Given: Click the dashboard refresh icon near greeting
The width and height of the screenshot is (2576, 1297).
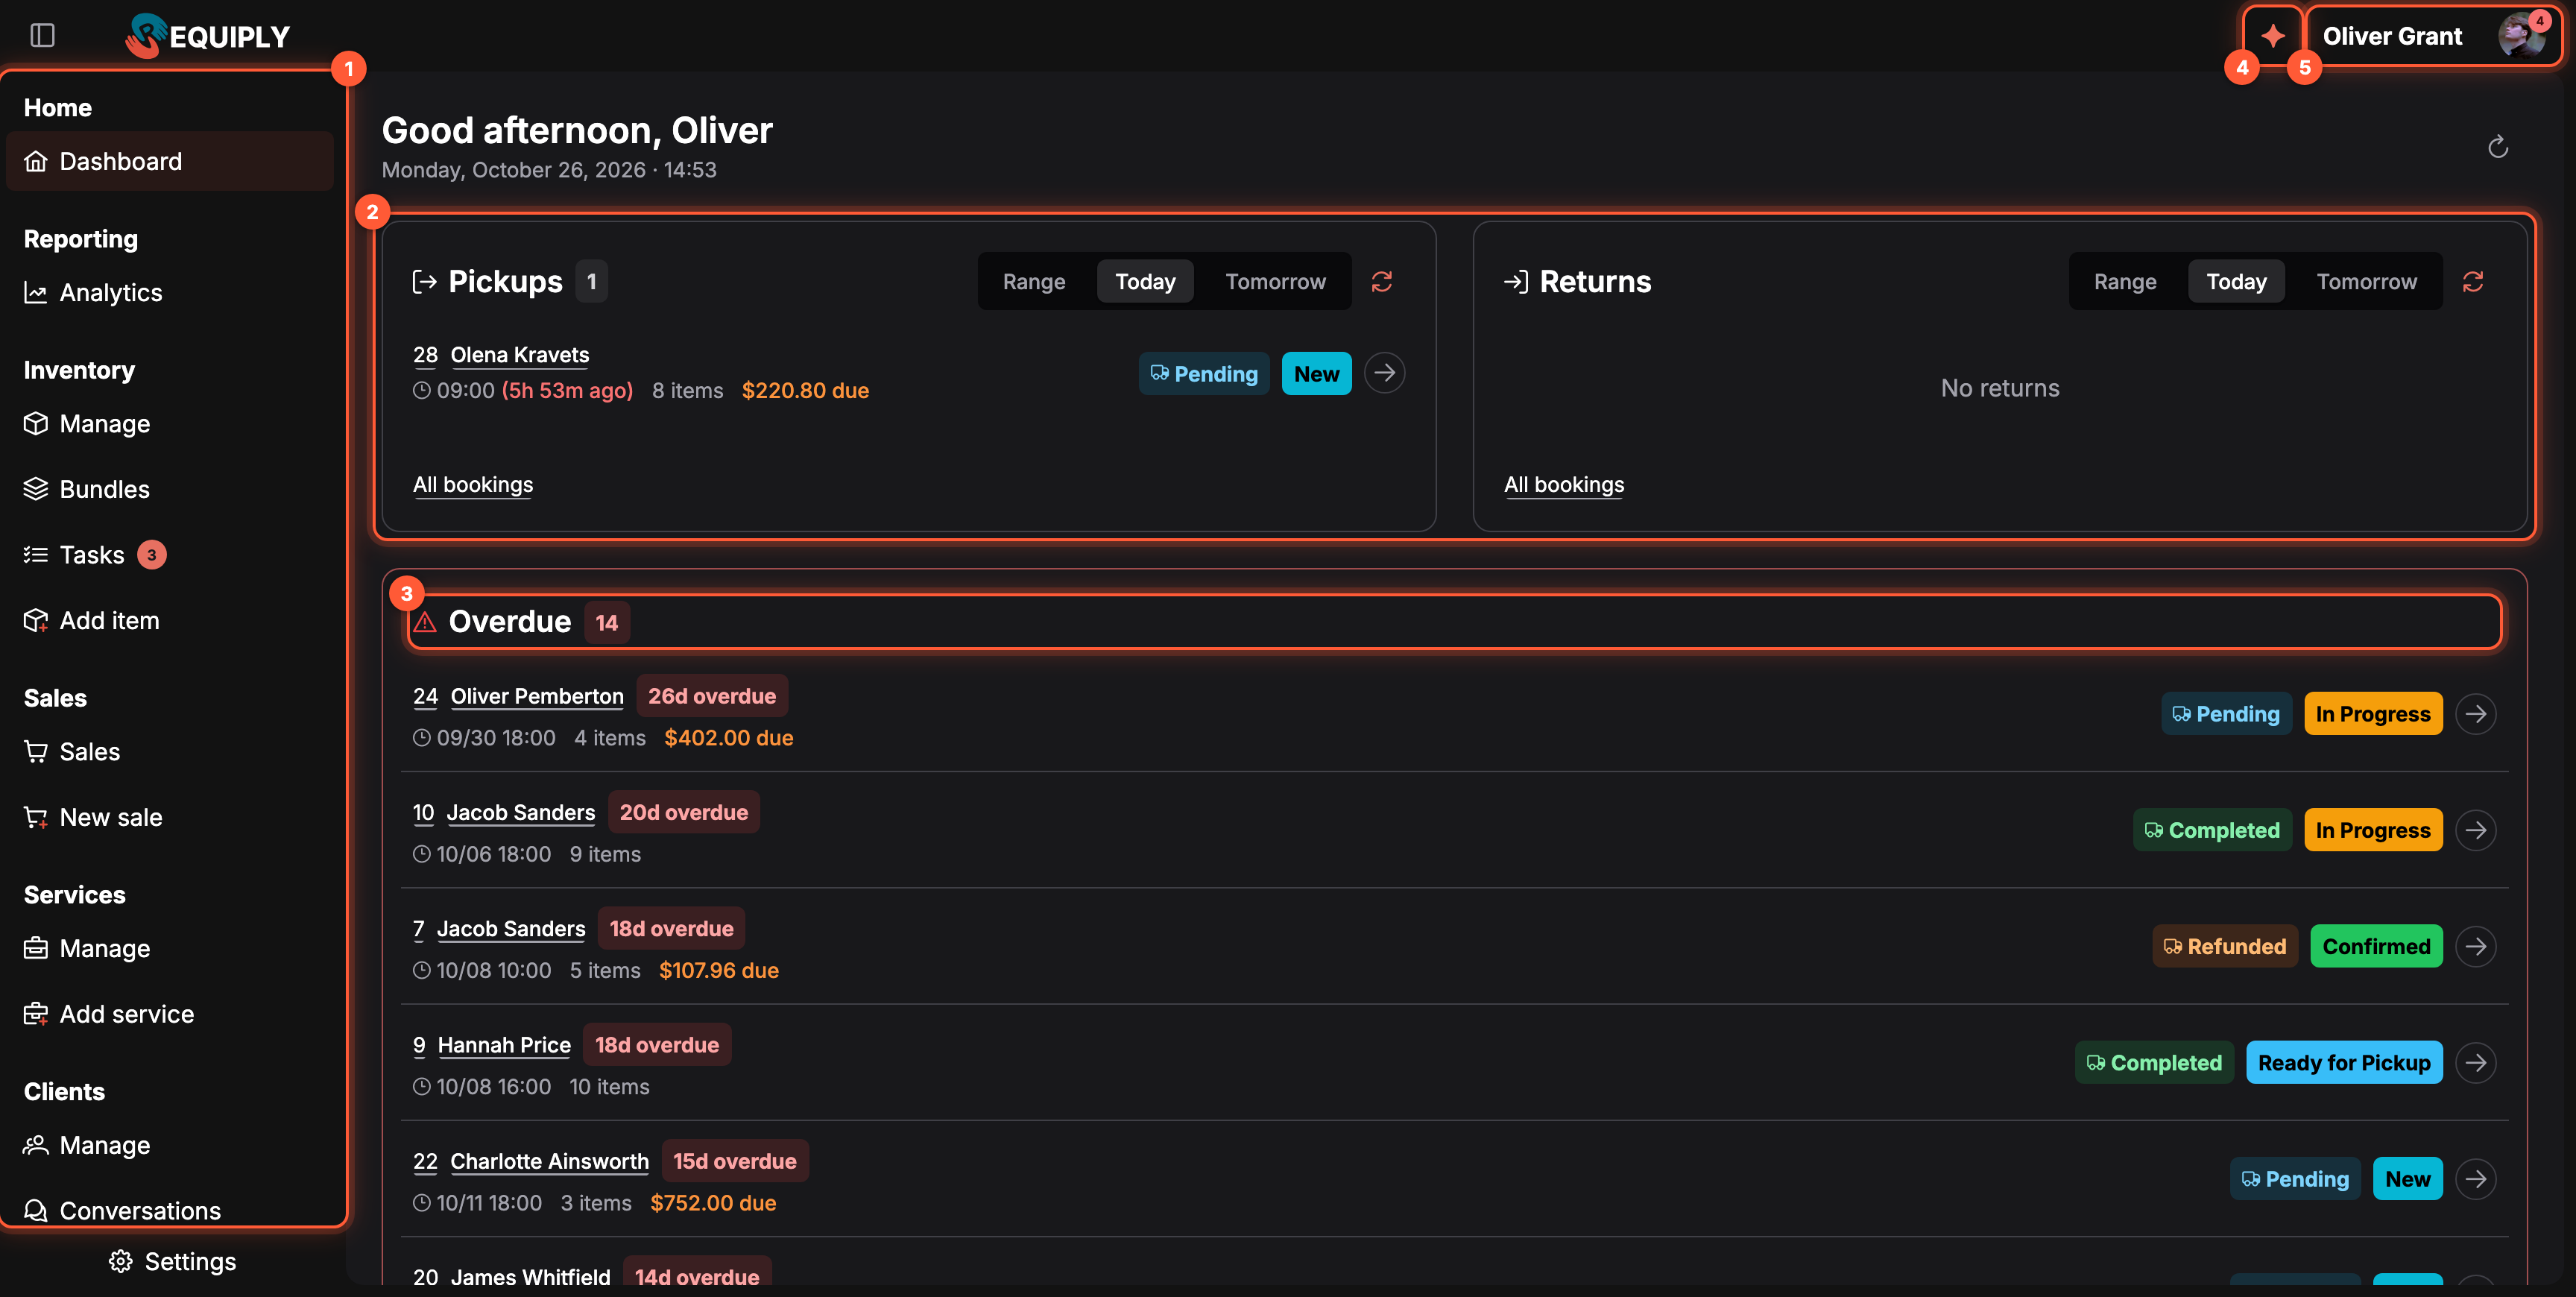Looking at the screenshot, I should (x=2497, y=148).
